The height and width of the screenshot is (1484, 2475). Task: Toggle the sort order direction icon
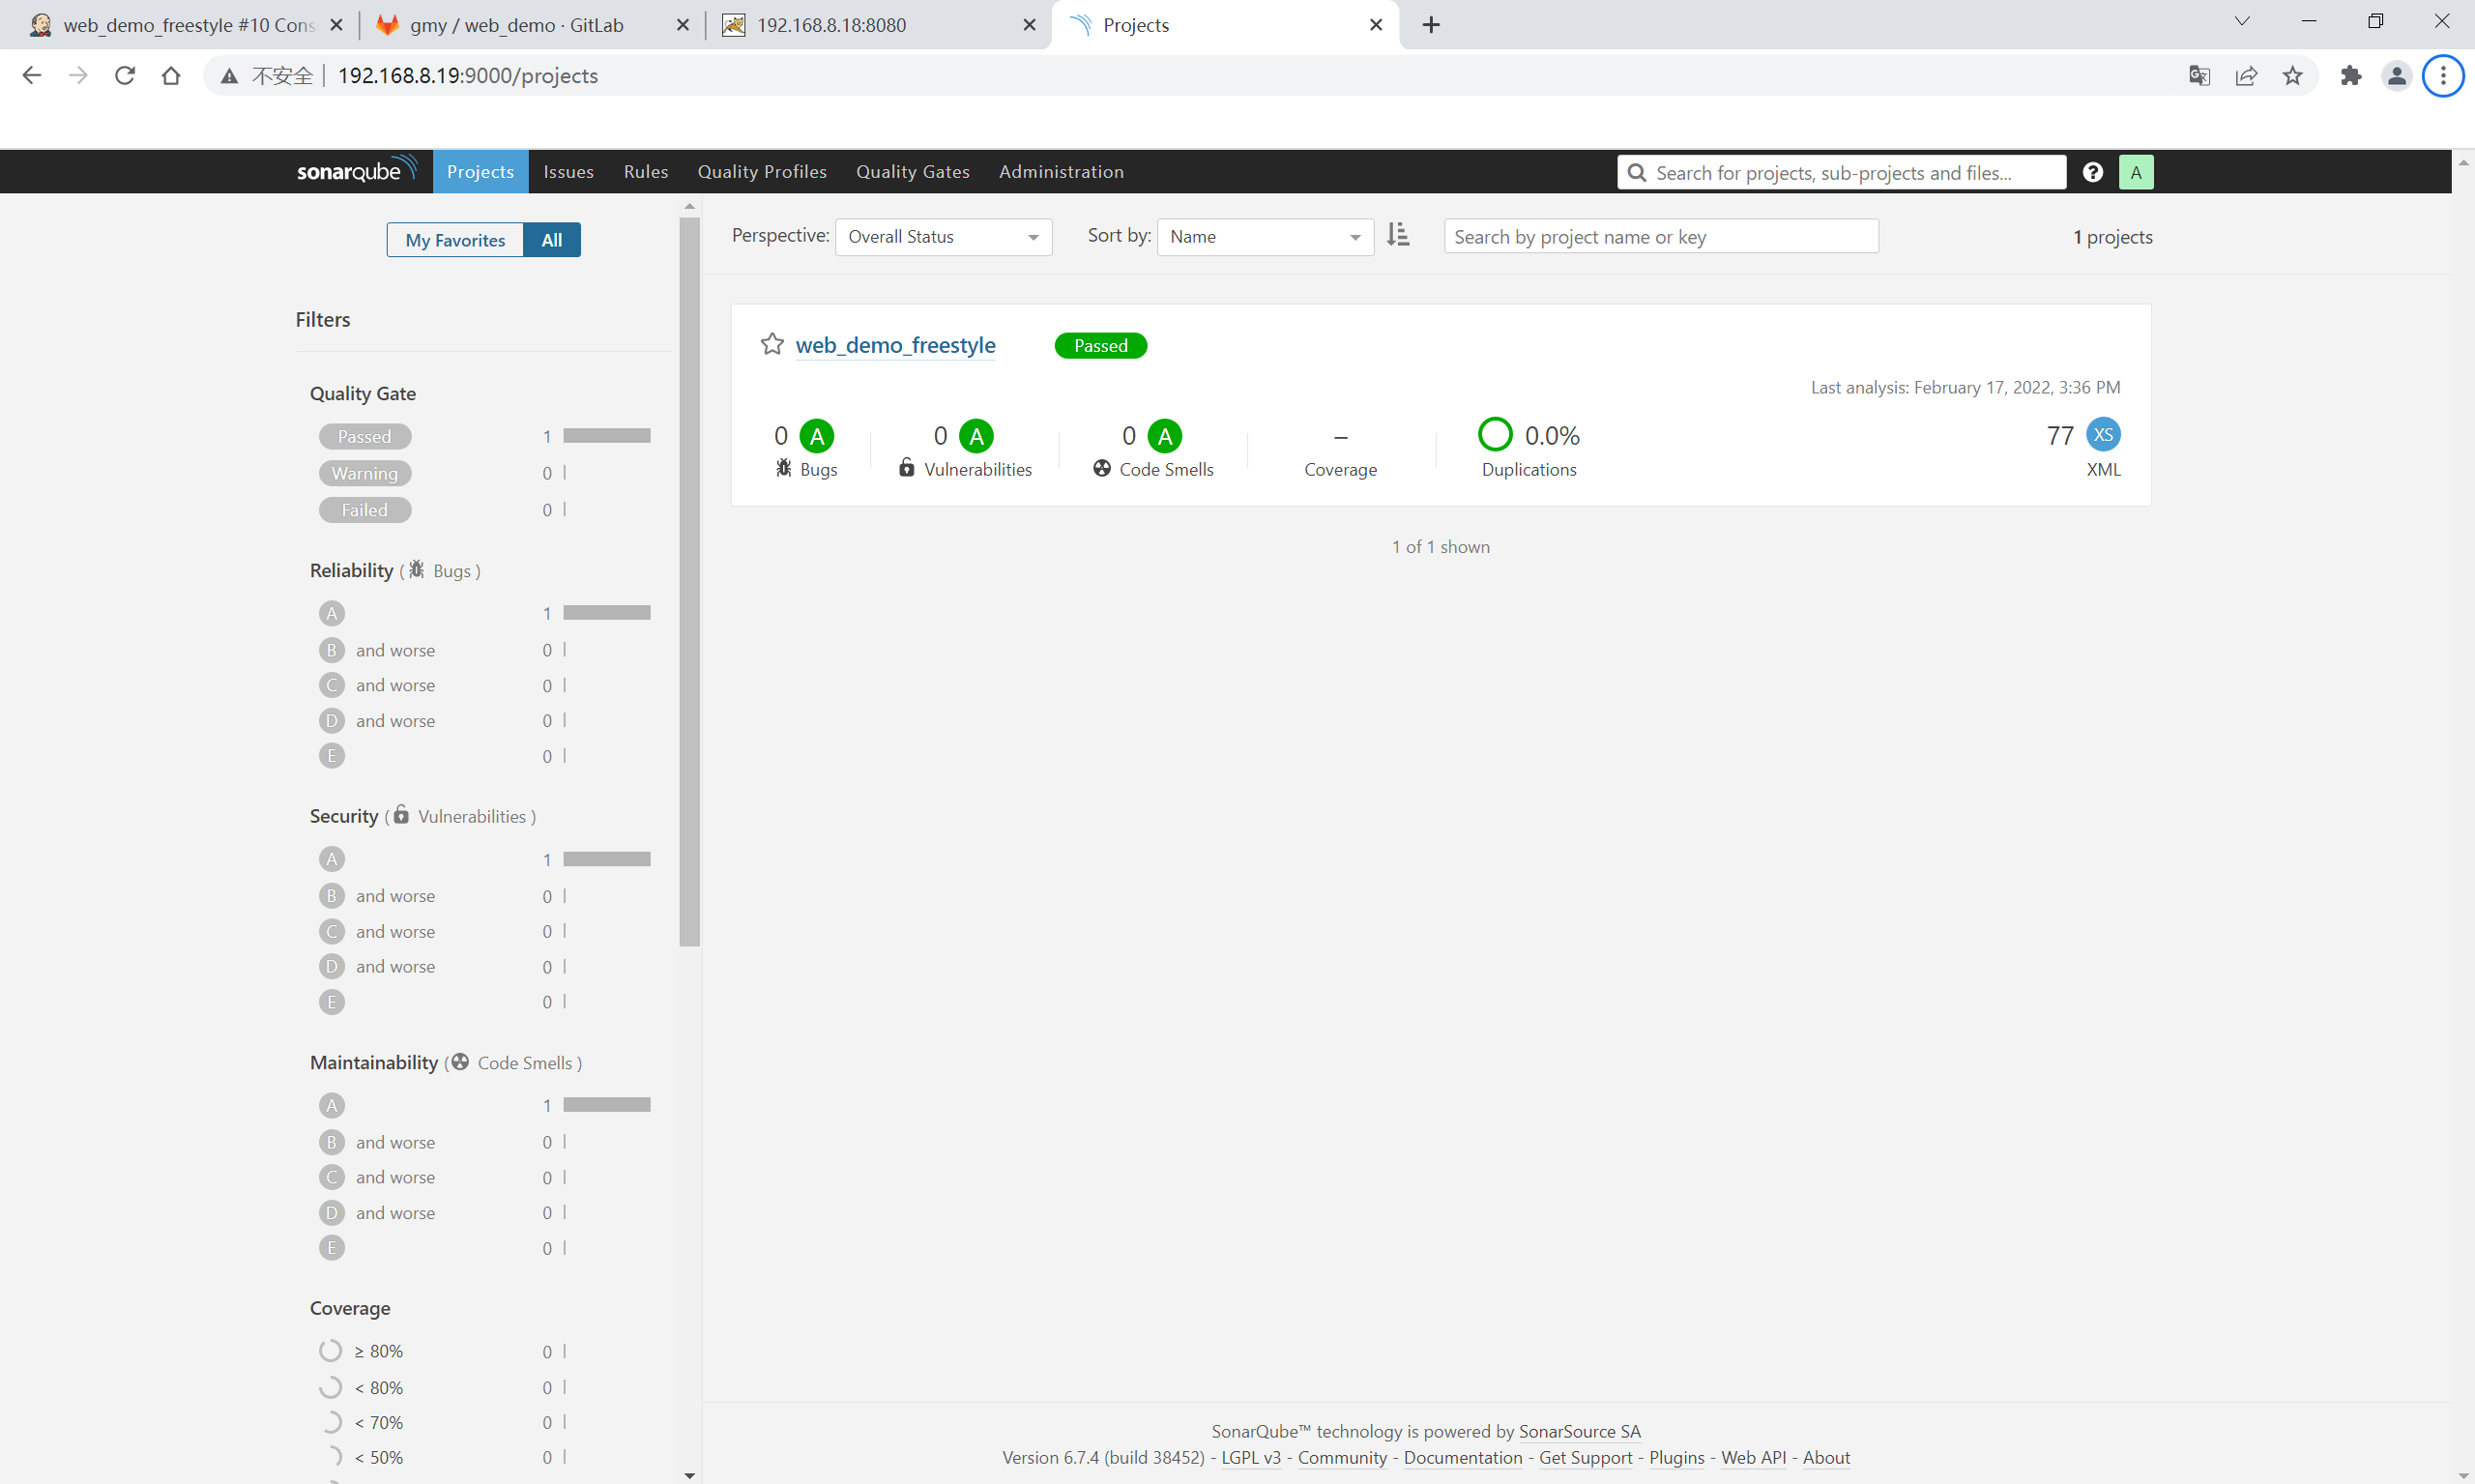point(1398,235)
